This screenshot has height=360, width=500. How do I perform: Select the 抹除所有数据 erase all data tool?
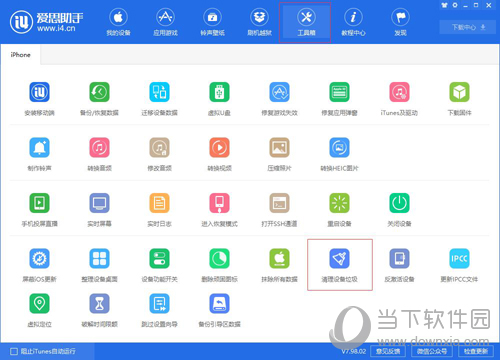coord(279,265)
